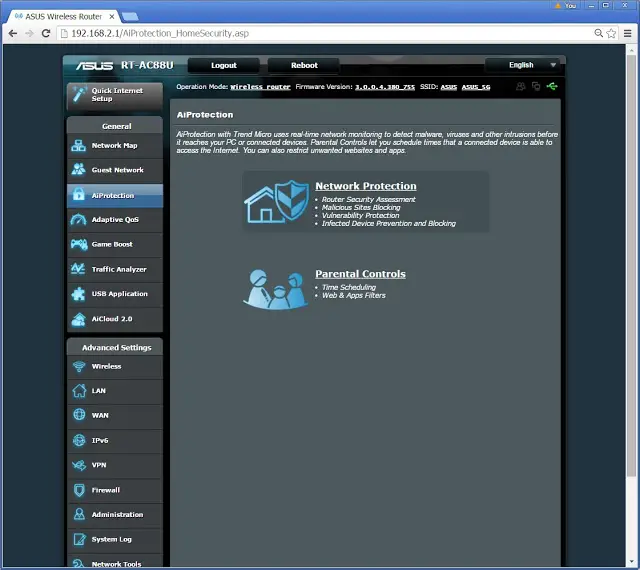Viewport: 640px width, 570px height.
Task: Click the Advanced Settings section header
Action: click(x=116, y=347)
